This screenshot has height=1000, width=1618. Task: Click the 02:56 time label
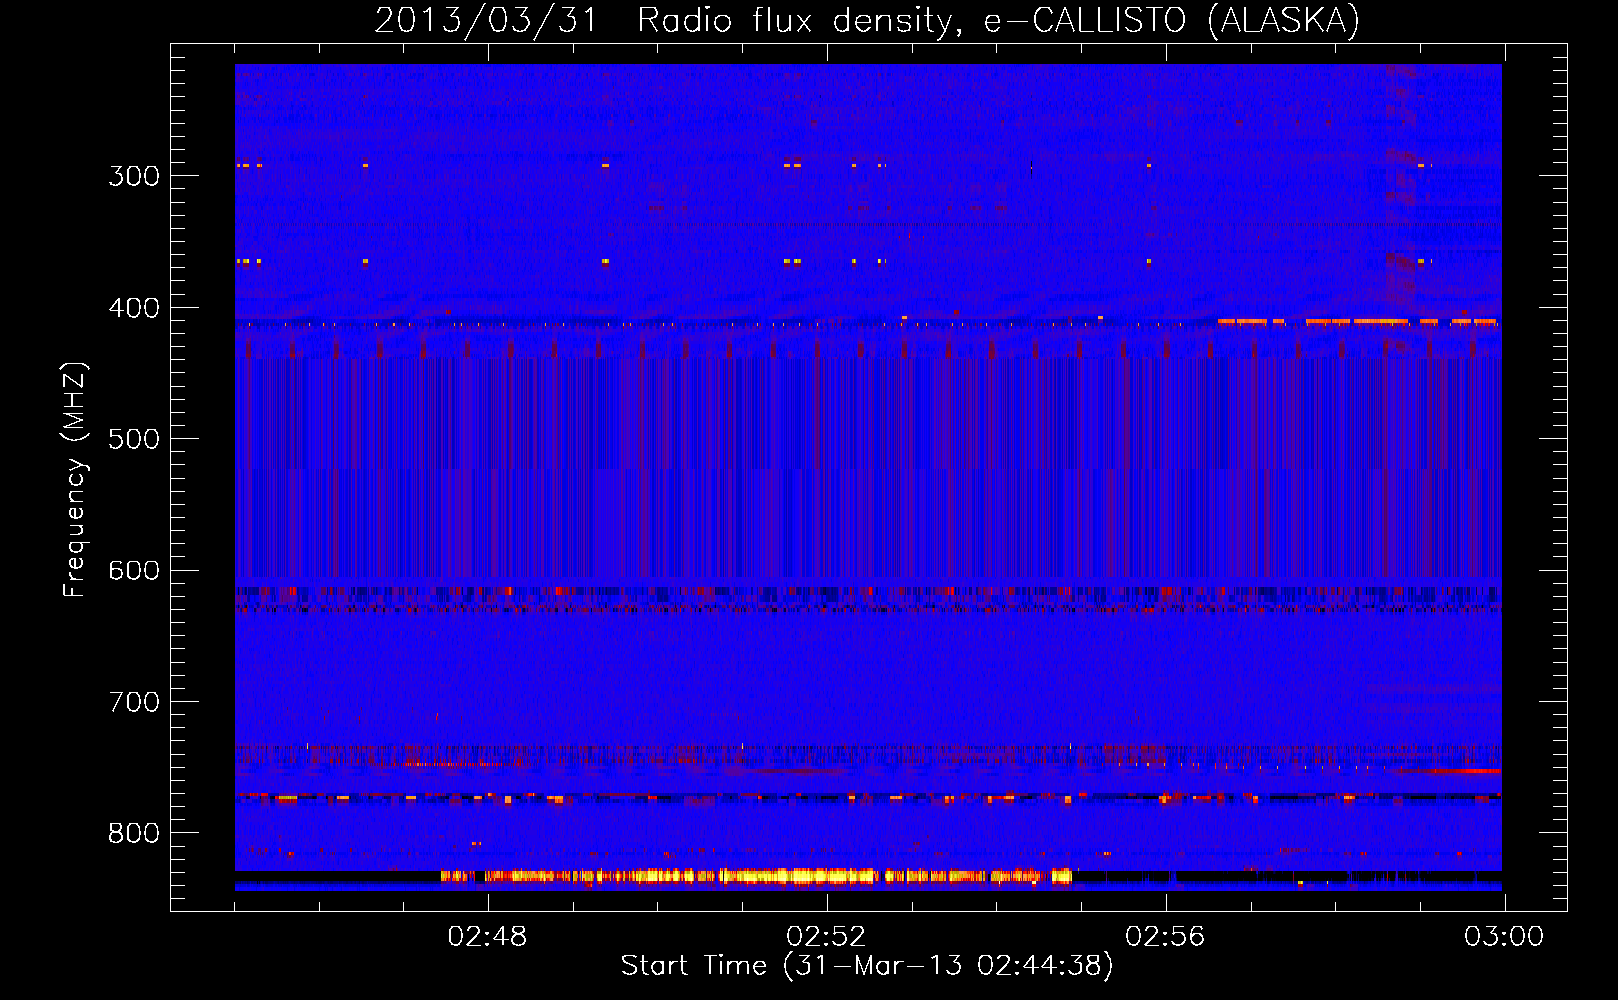1165,937
